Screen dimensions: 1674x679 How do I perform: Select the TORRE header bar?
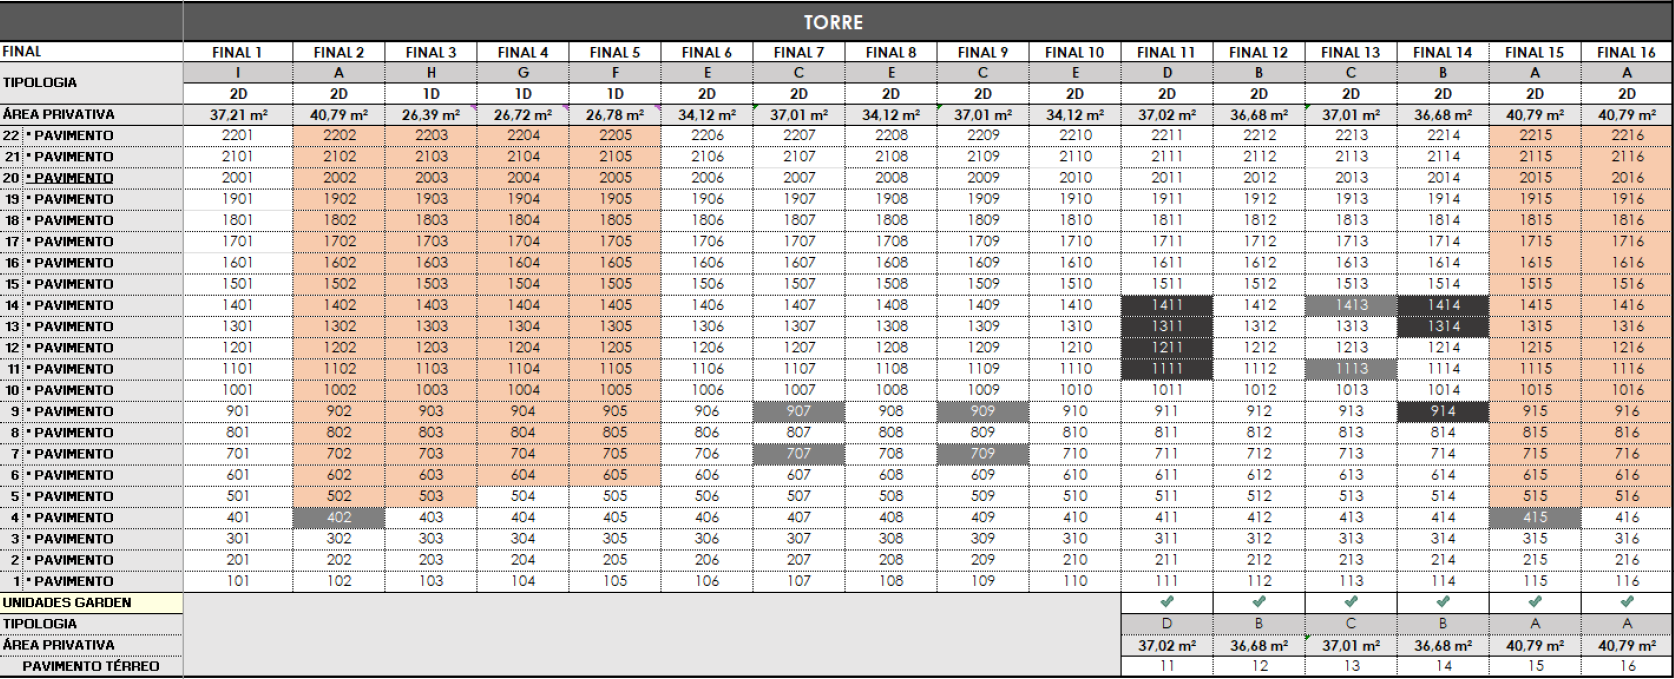click(832, 22)
